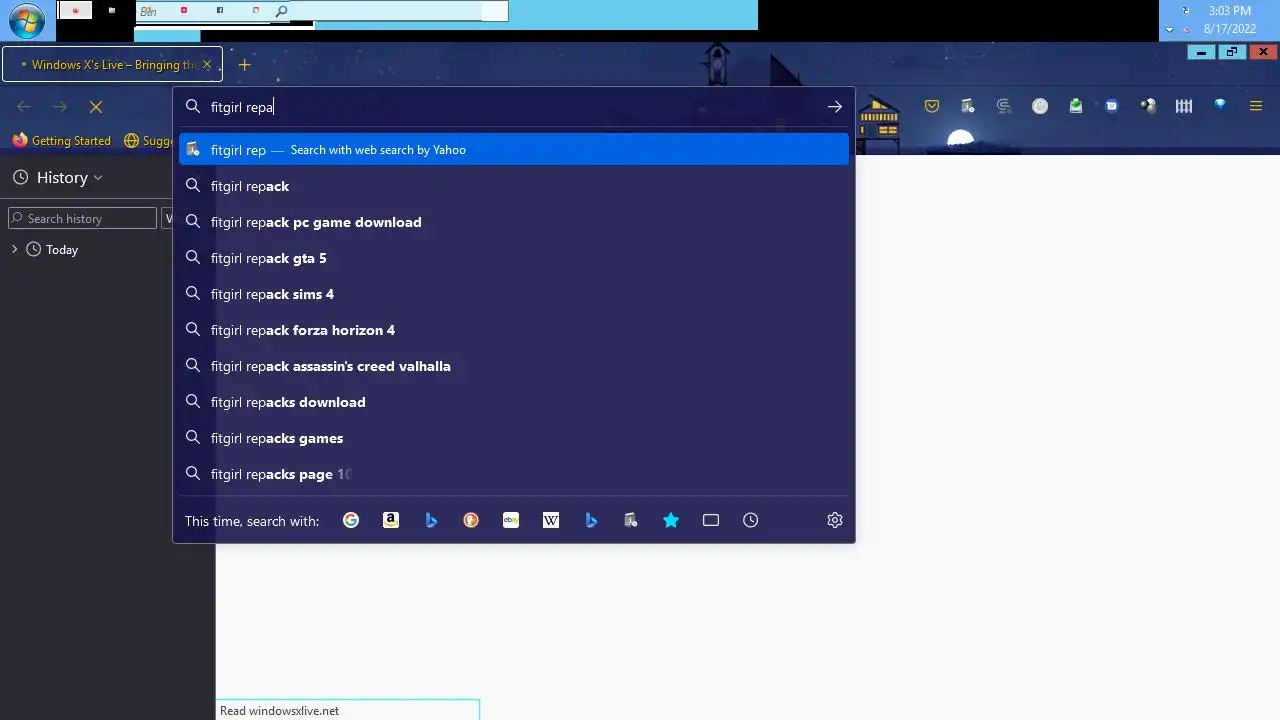This screenshot has width=1280, height=720.
Task: Click the go arrow in the address bar
Action: [835, 107]
